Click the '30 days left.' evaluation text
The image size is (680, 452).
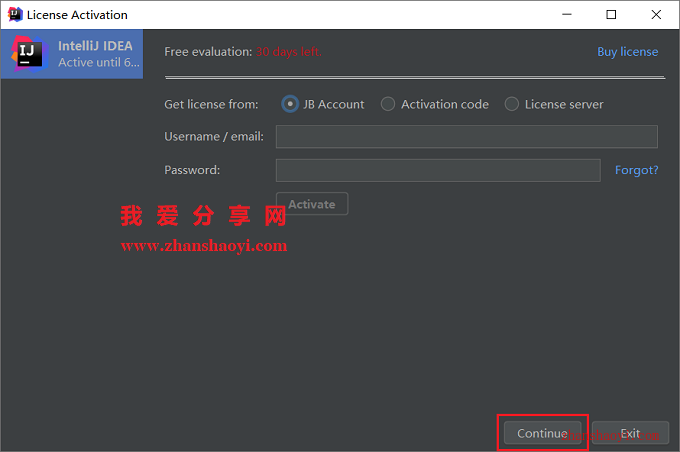click(288, 52)
